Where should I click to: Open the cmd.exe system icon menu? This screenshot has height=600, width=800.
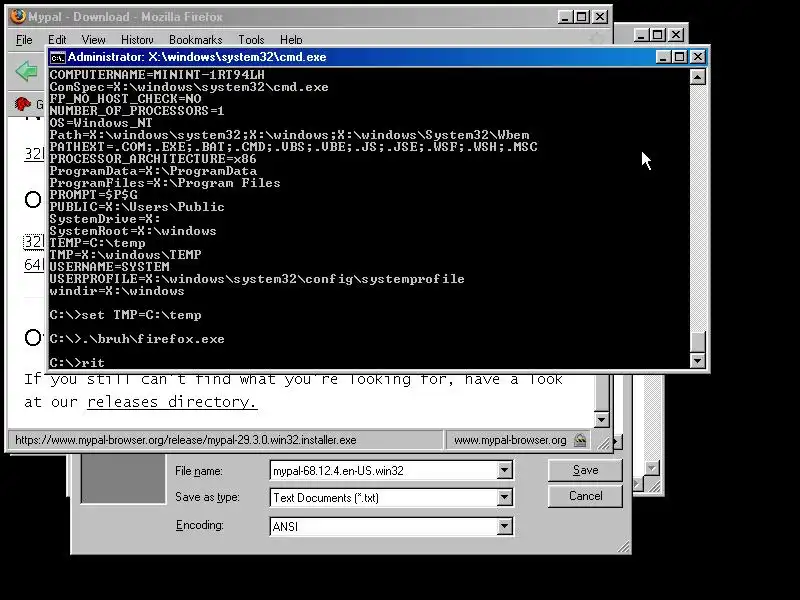click(57, 57)
